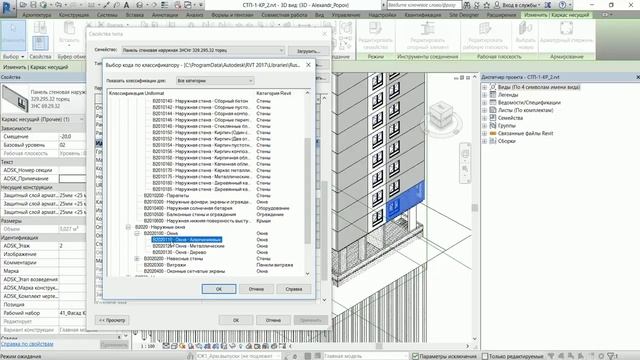Open the 'Выбор' panel dropdown in ribbon
This screenshot has width=640, height=360.
tap(13, 57)
